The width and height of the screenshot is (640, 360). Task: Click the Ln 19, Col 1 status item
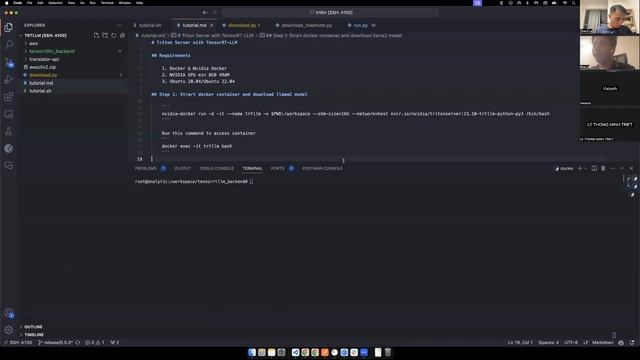tap(520, 342)
